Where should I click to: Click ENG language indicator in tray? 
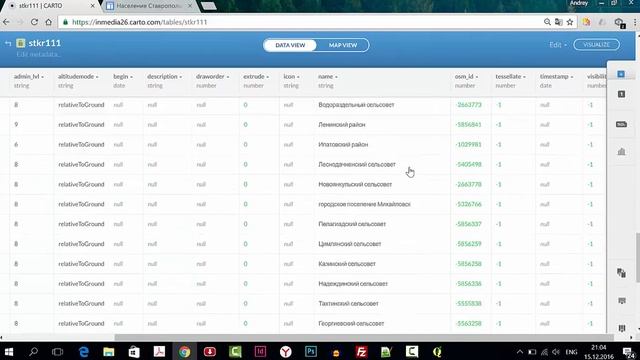pyautogui.click(x=571, y=352)
